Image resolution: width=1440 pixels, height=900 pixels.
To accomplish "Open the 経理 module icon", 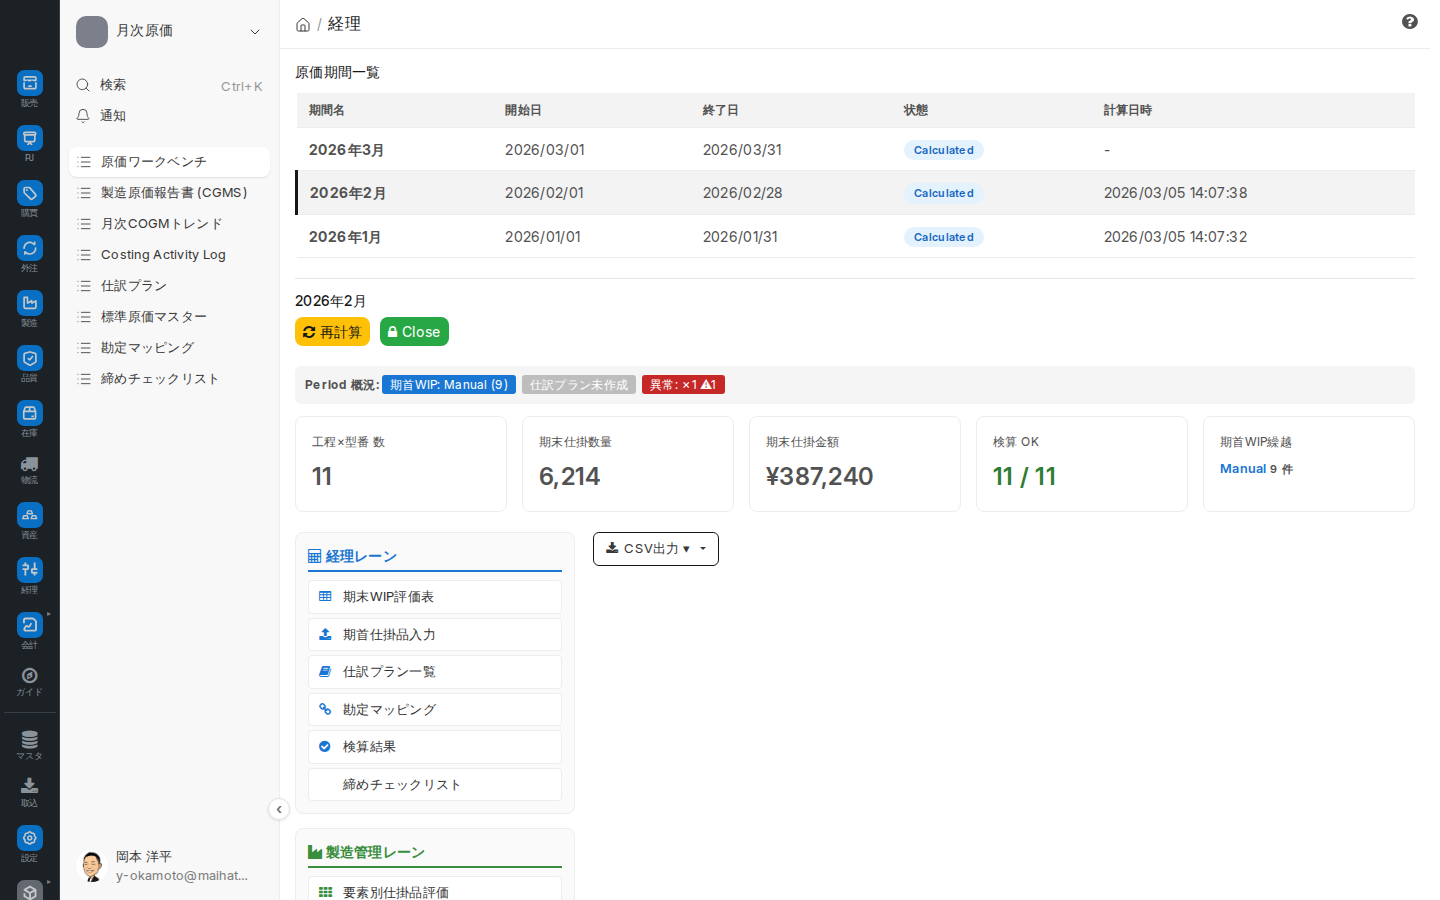I will pos(30,570).
